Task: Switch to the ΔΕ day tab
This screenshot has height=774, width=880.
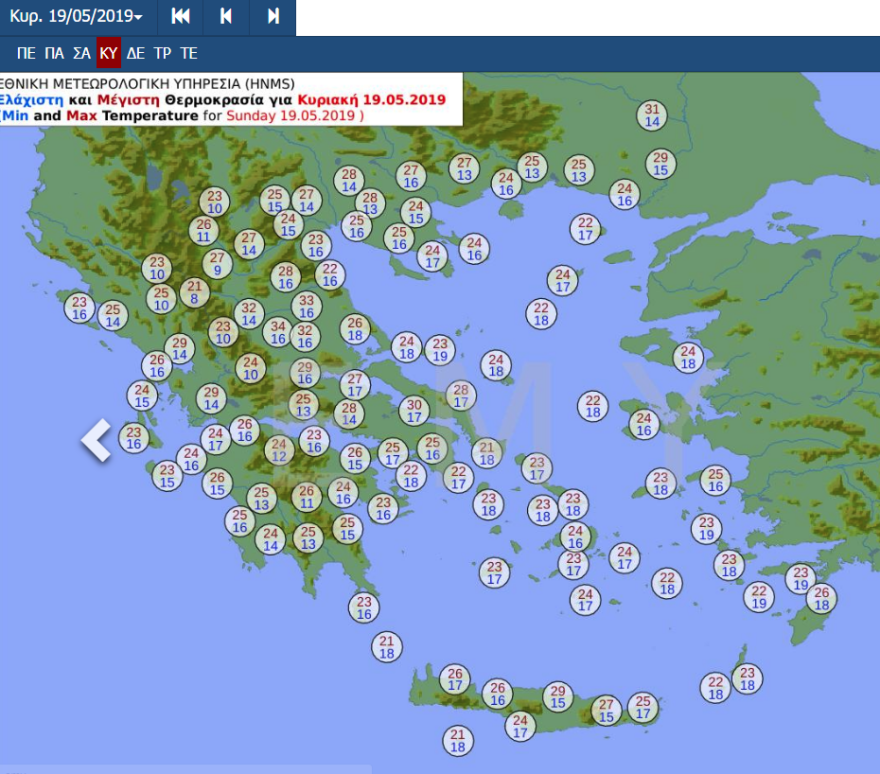Action: tap(136, 53)
